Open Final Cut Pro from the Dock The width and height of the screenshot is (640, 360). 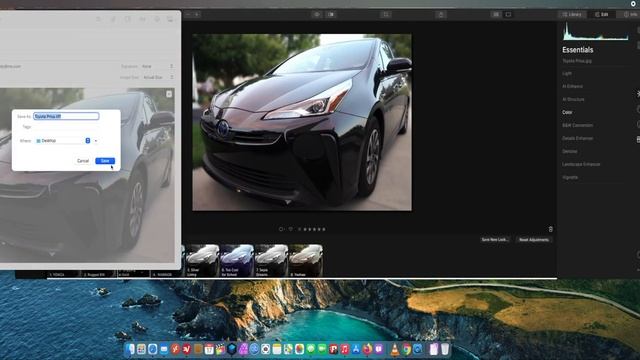[x=220, y=349]
